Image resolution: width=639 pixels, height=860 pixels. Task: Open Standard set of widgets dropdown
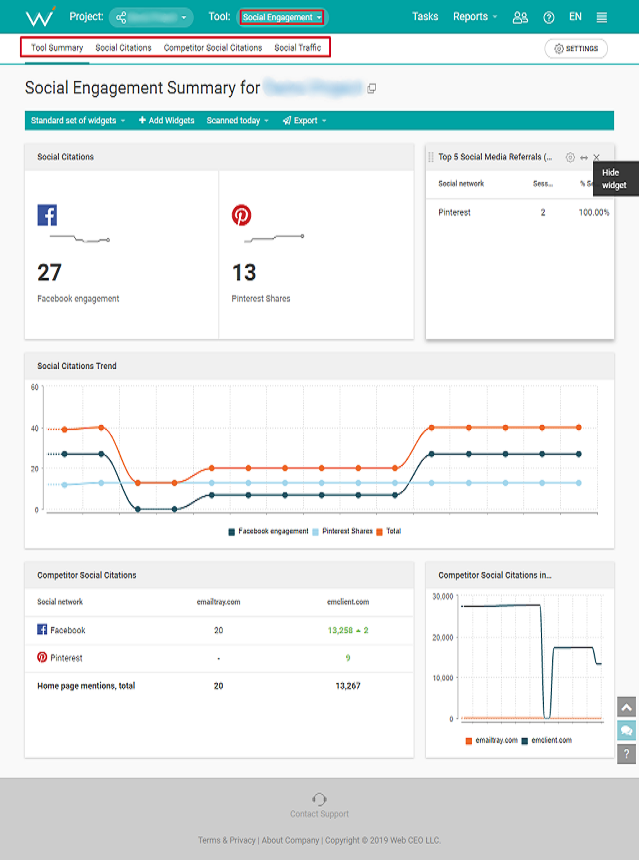pyautogui.click(x=78, y=121)
